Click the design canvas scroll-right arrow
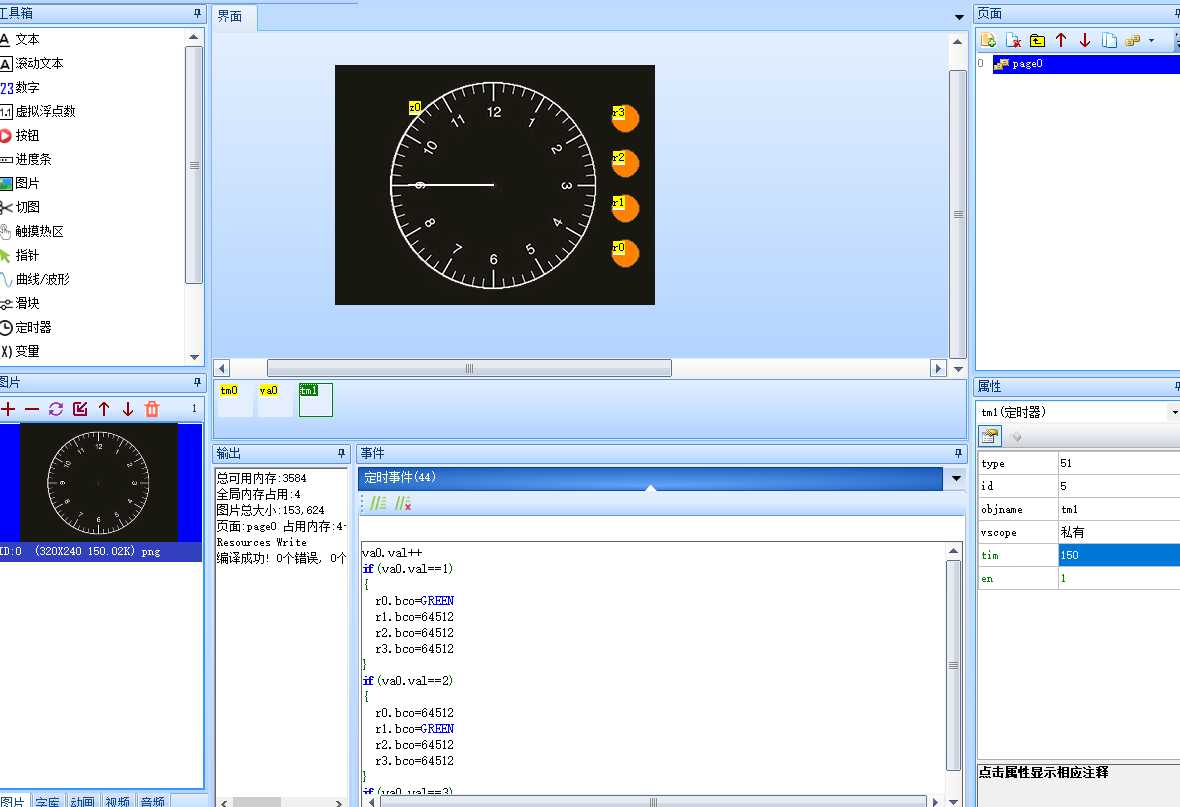This screenshot has height=807, width=1180. (938, 368)
